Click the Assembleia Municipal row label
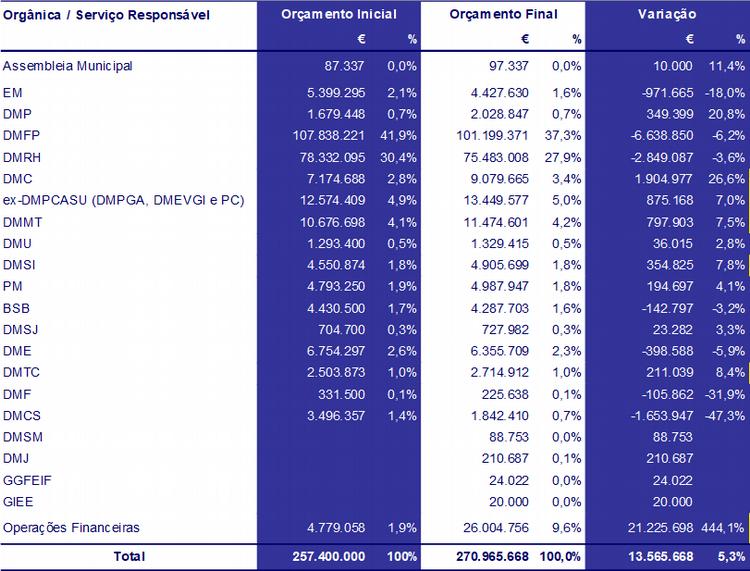 coord(68,66)
